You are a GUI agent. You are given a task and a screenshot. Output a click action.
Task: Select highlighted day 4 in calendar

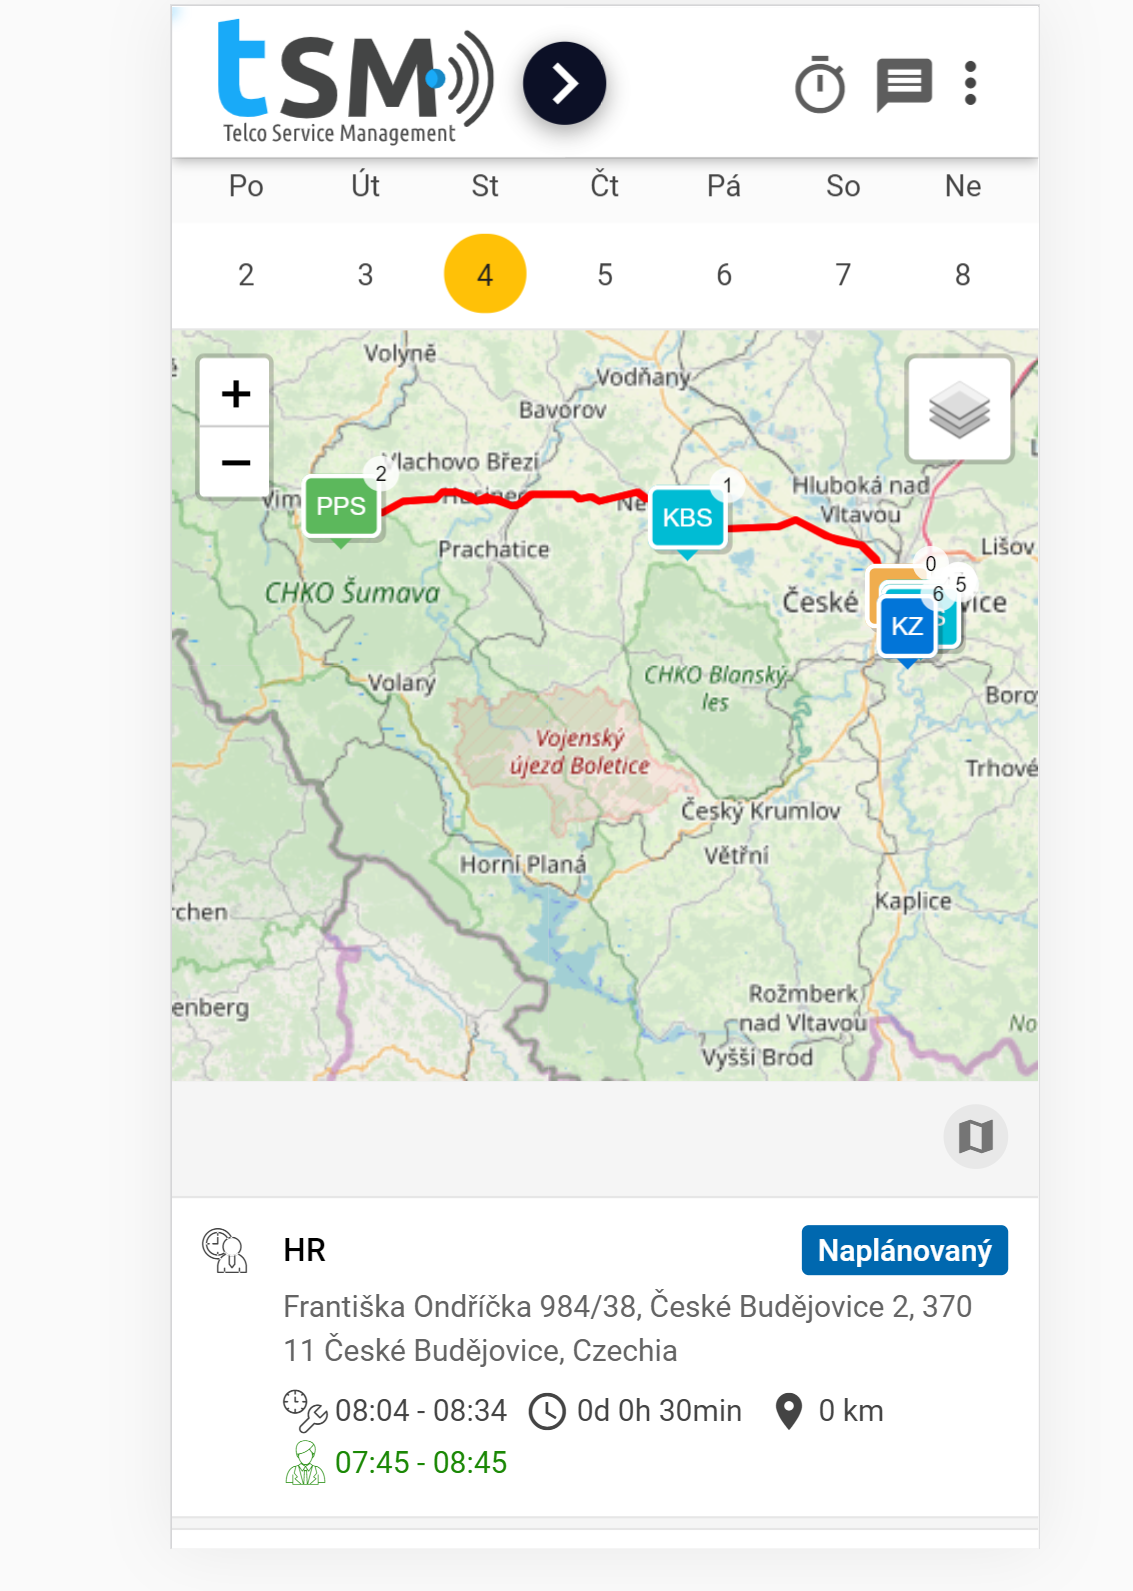(485, 274)
